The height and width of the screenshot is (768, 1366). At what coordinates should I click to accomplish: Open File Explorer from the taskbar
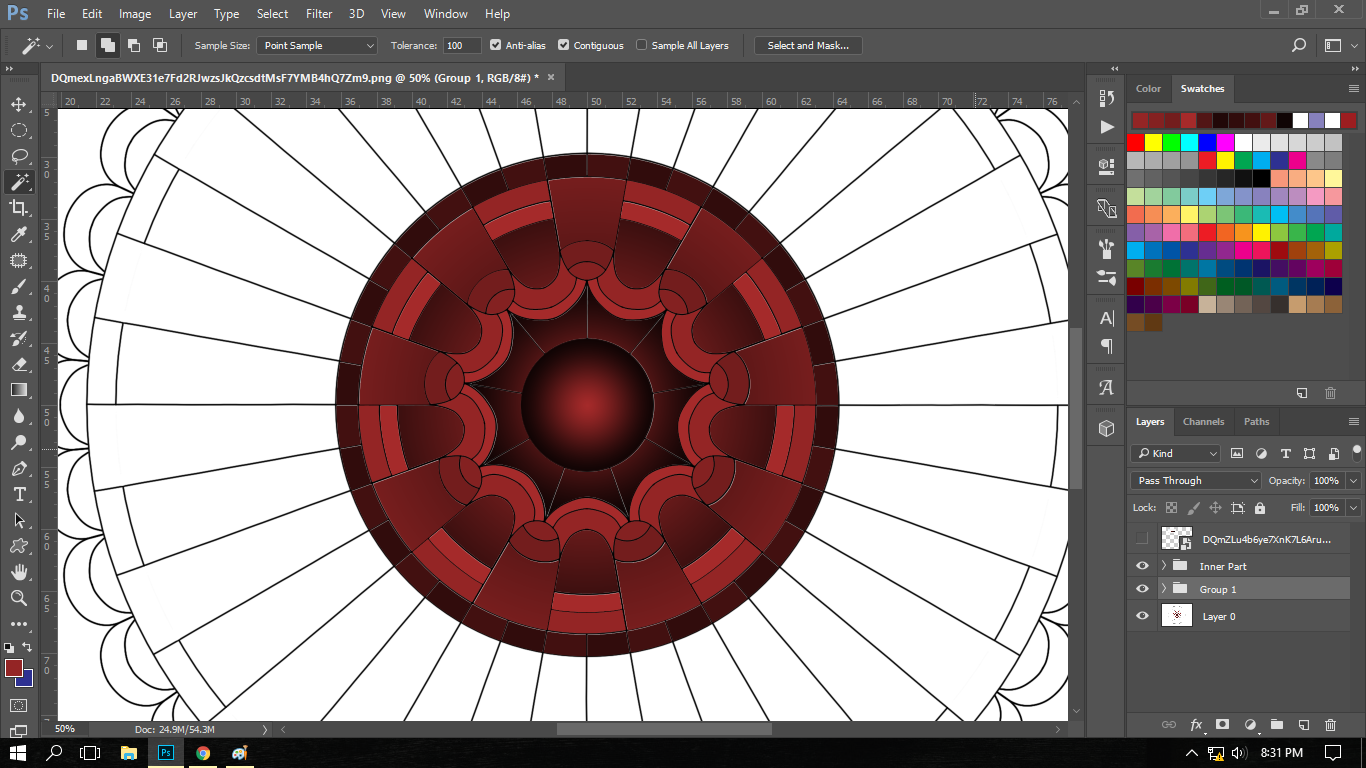(x=128, y=753)
